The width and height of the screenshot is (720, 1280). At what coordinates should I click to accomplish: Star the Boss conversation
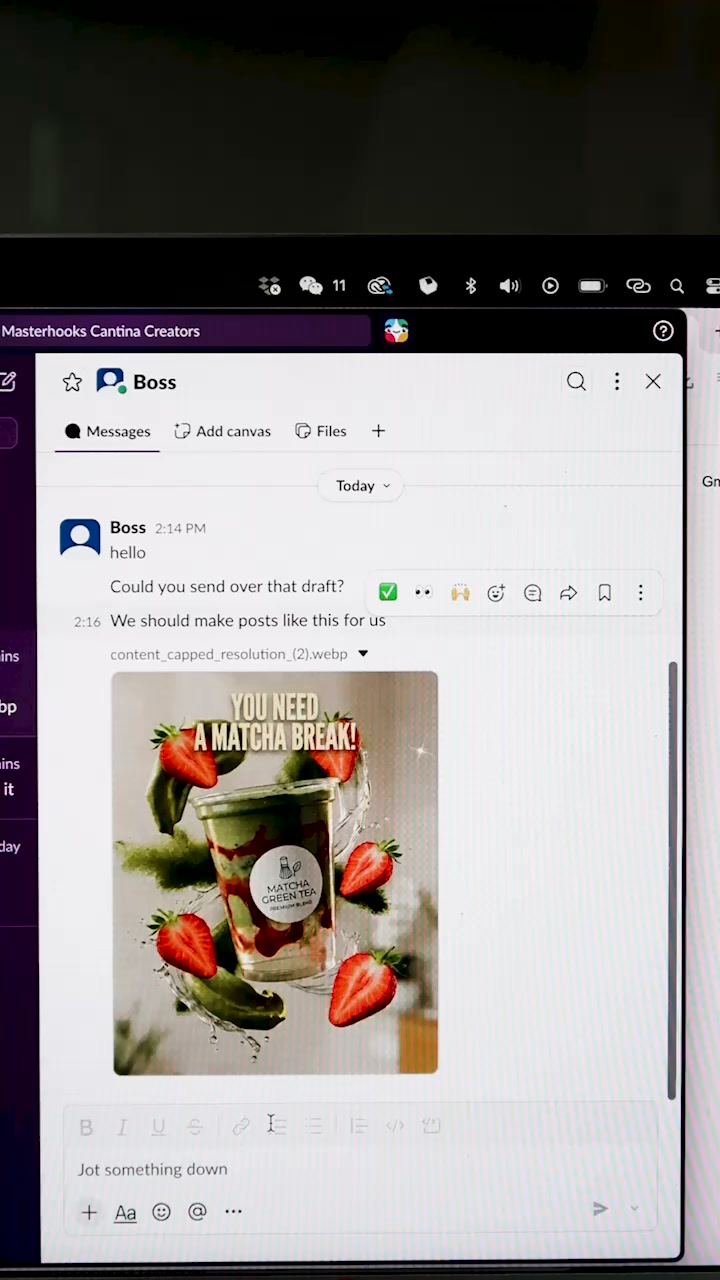click(x=72, y=382)
